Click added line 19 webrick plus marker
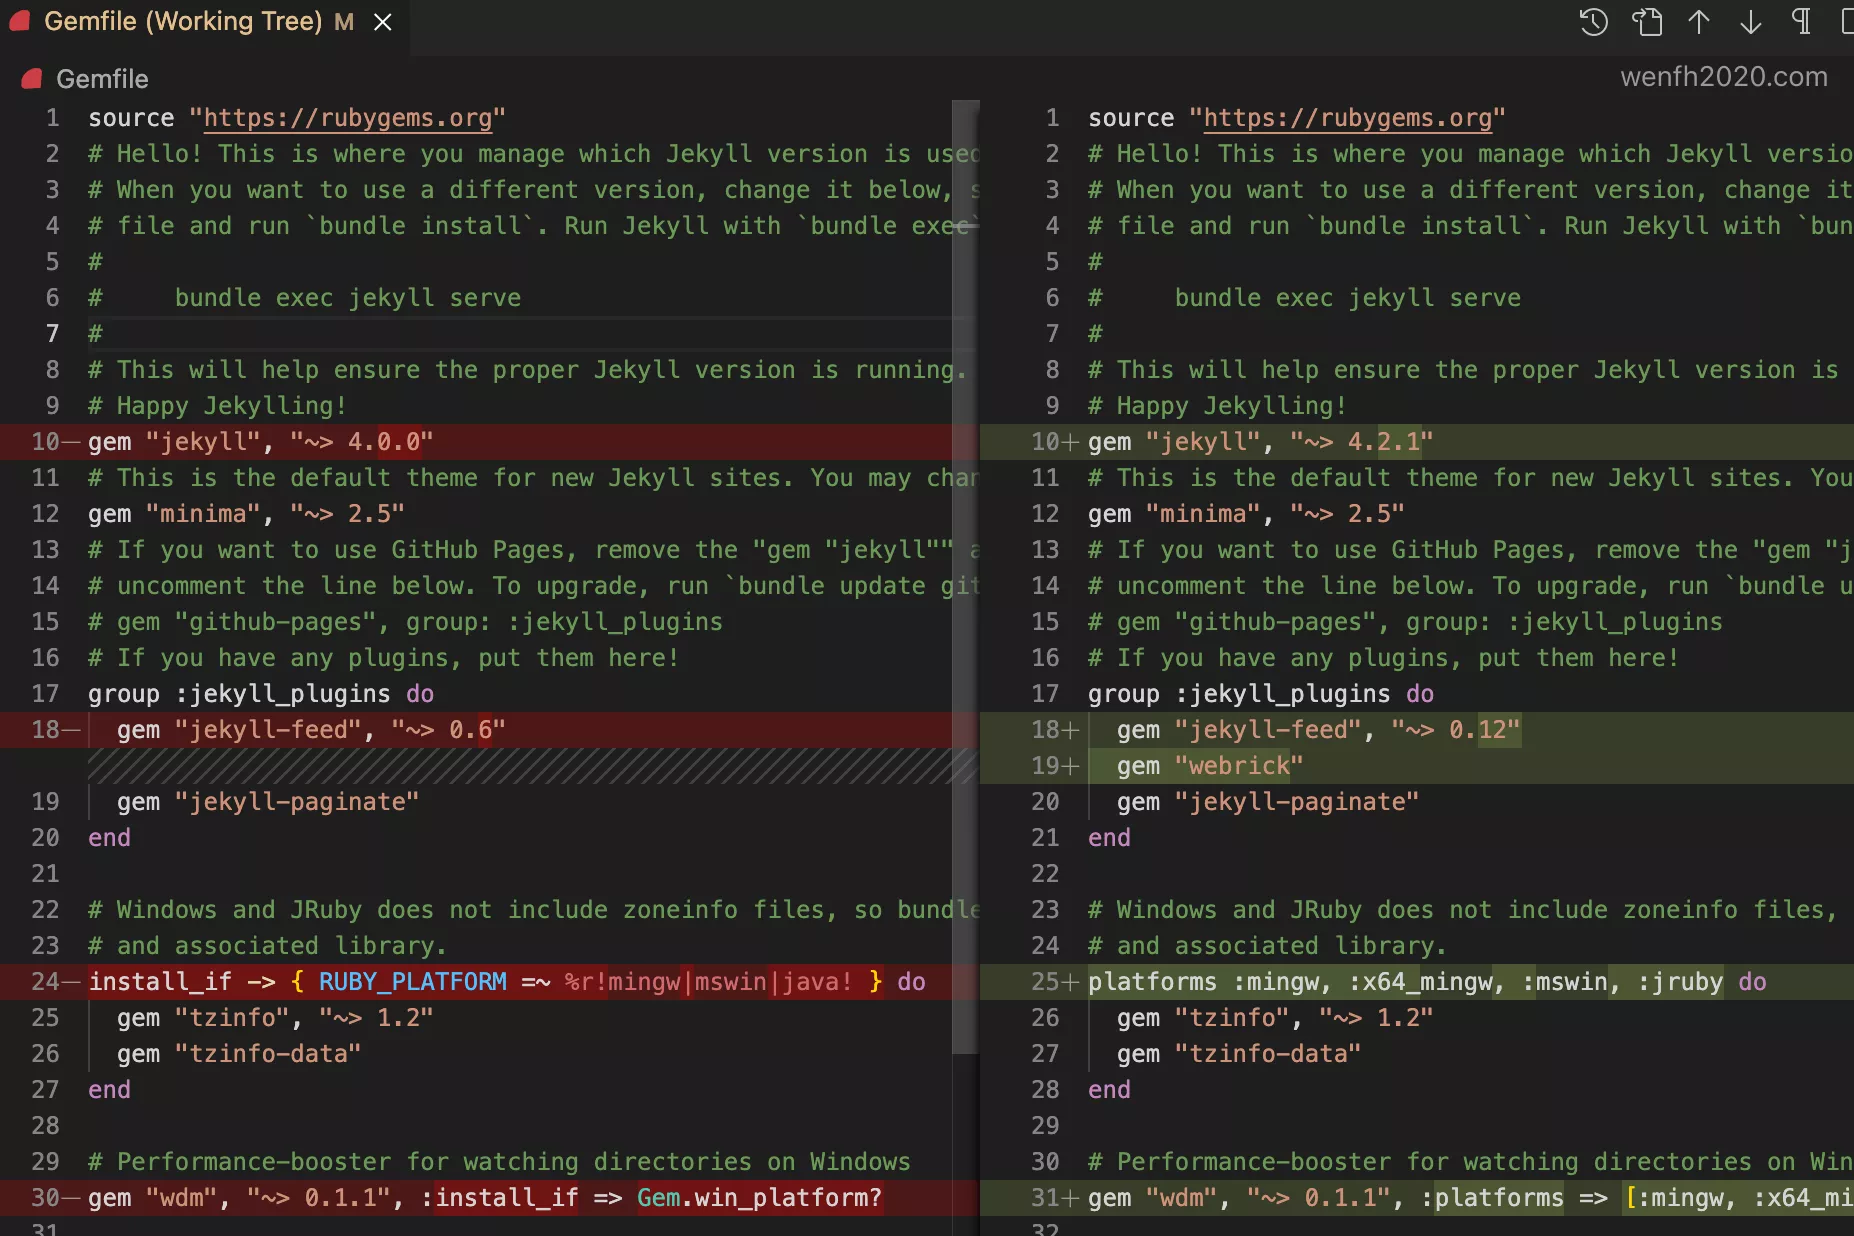This screenshot has width=1854, height=1236. click(x=1070, y=766)
